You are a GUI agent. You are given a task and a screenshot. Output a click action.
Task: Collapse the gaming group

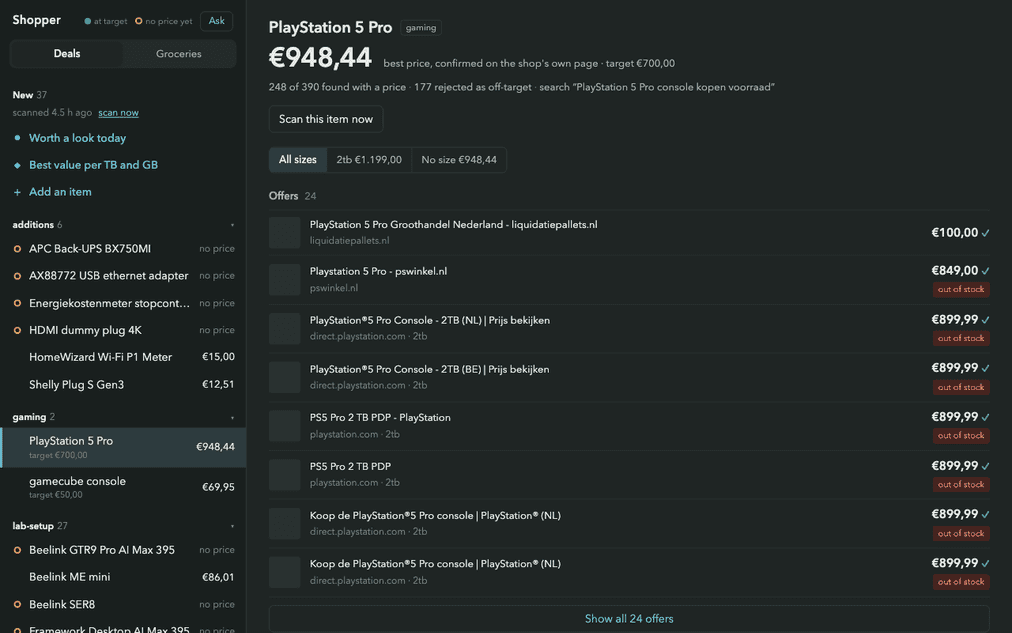[x=232, y=417]
